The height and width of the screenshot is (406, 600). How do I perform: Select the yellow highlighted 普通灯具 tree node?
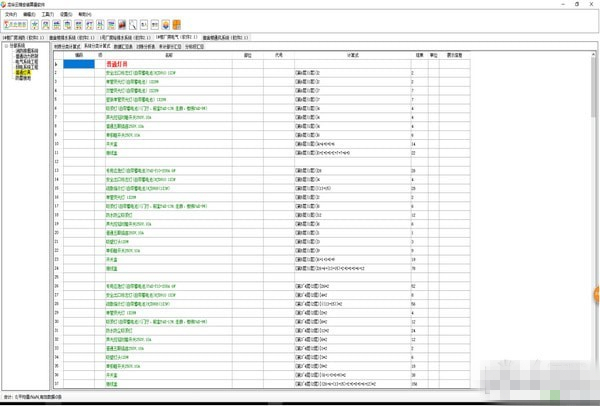pyautogui.click(x=23, y=72)
